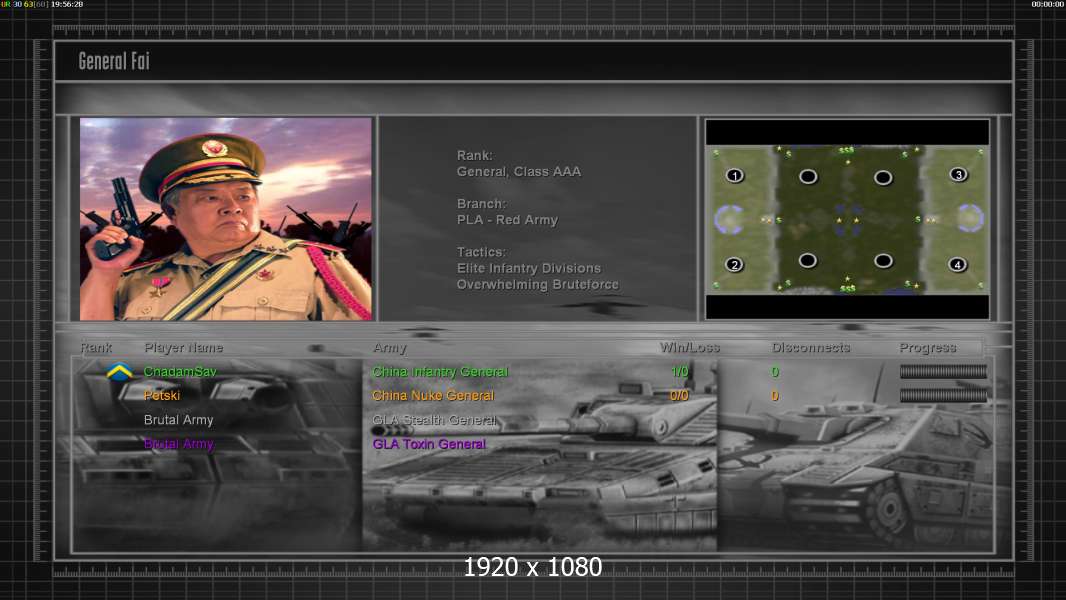This screenshot has width=1066, height=600.
Task: Click the Elite Infantry Divisions tactics line
Action: point(529,268)
